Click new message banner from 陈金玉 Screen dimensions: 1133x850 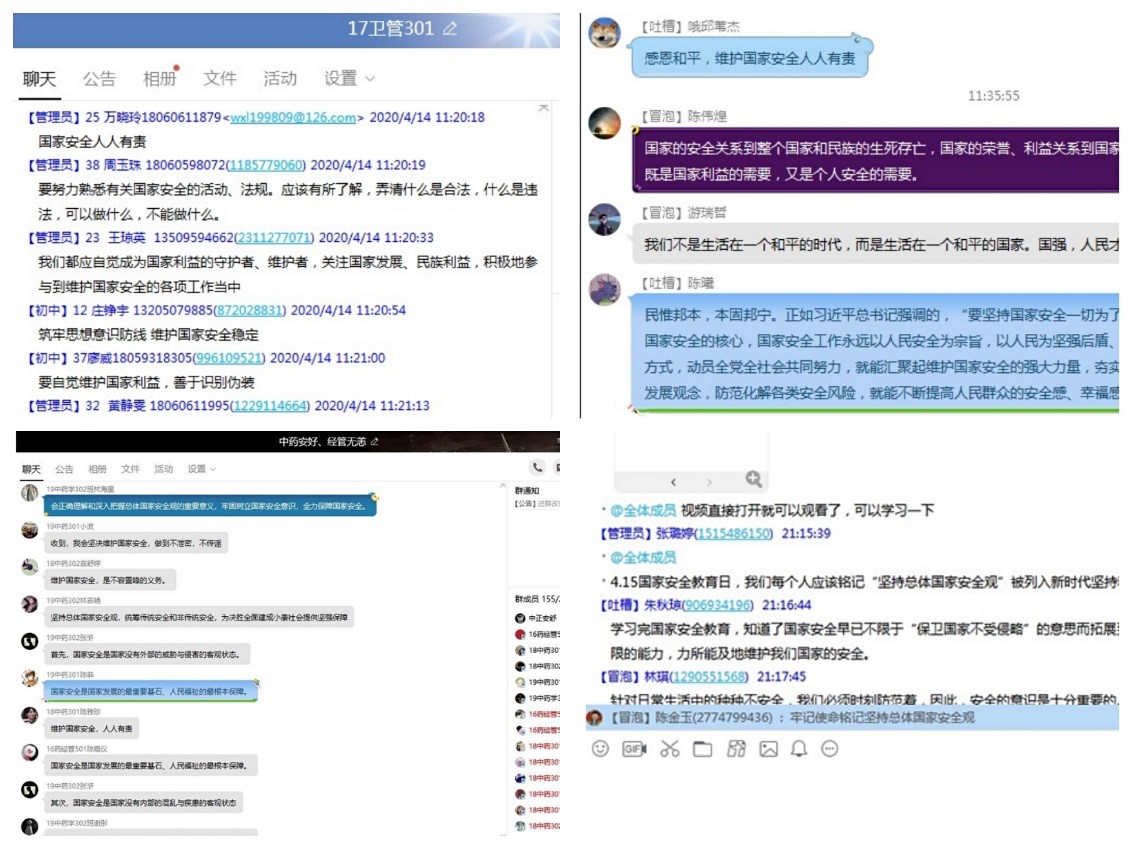click(x=850, y=718)
